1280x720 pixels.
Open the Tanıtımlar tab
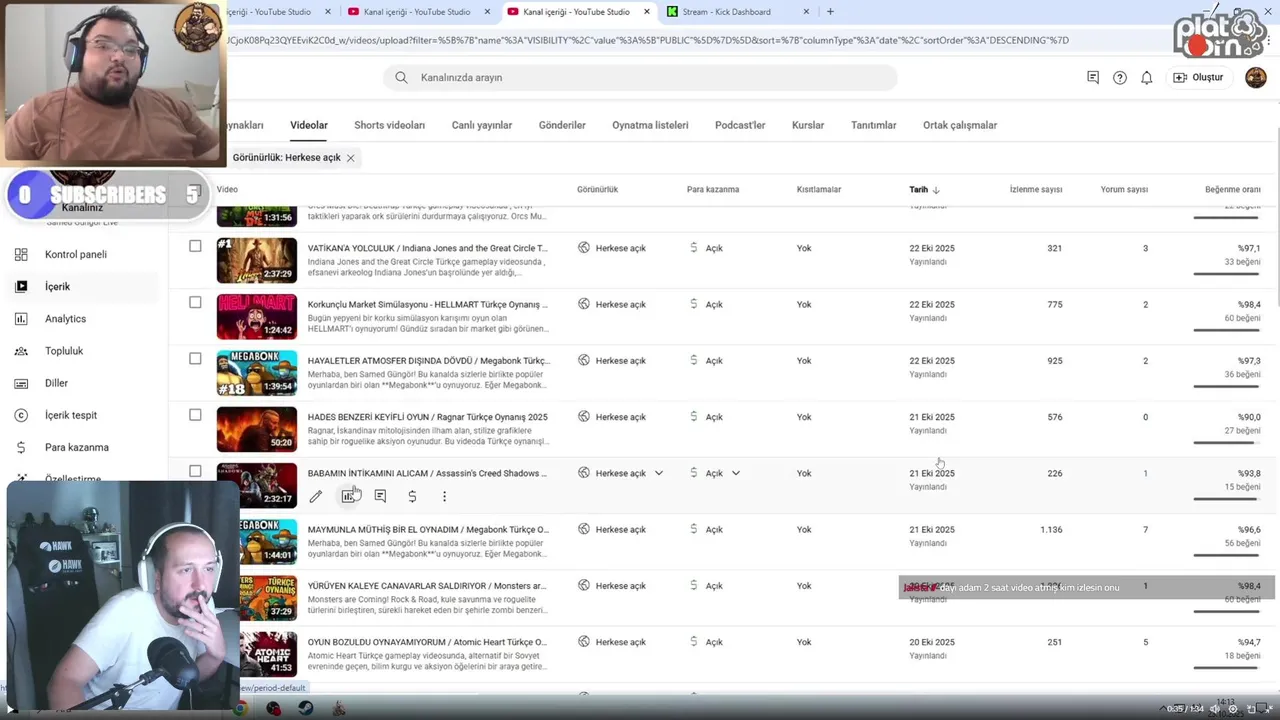click(x=874, y=125)
